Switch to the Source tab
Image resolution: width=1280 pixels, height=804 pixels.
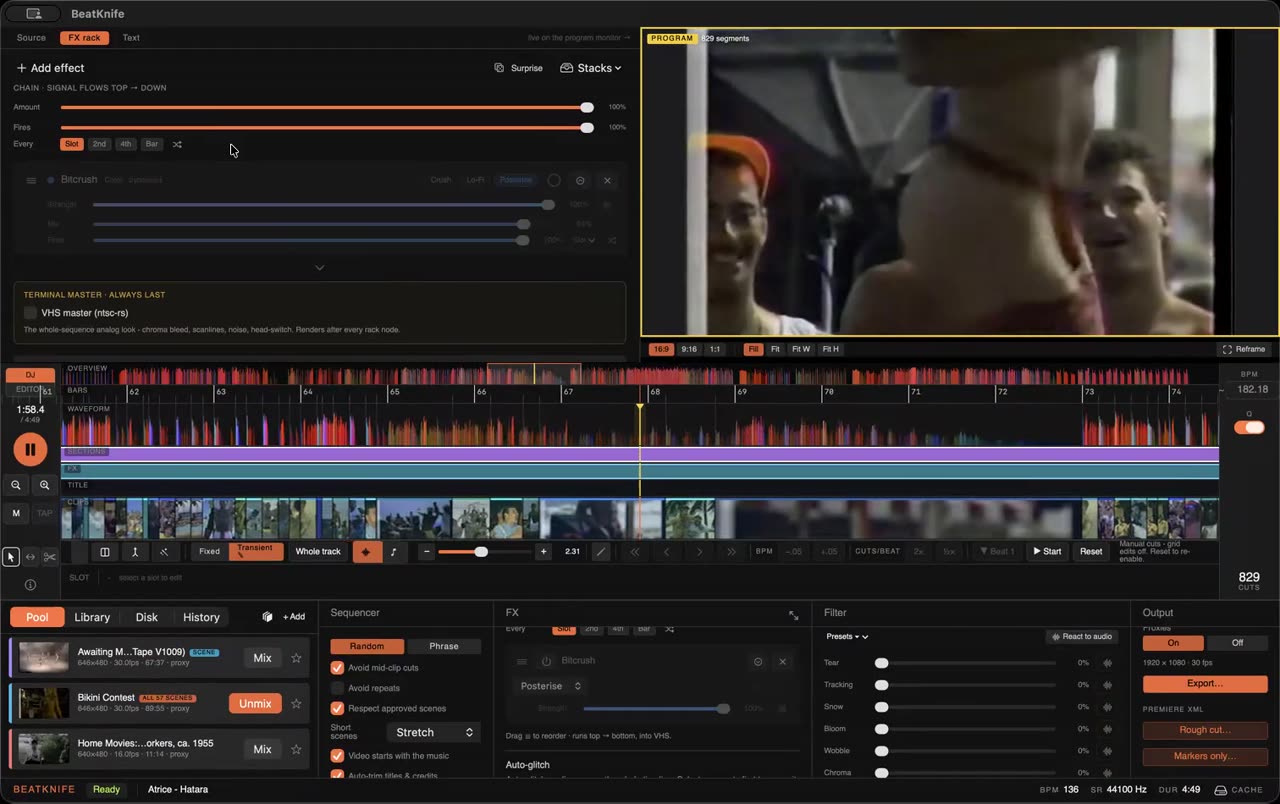click(x=31, y=38)
